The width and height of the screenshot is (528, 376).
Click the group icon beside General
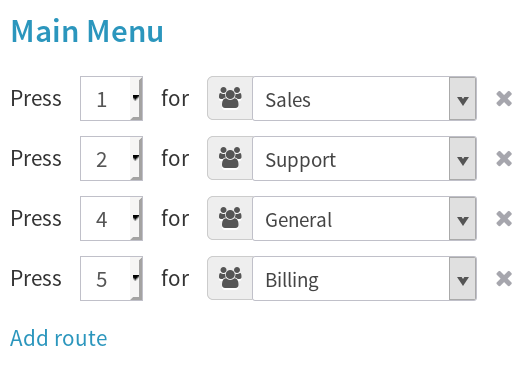point(230,218)
